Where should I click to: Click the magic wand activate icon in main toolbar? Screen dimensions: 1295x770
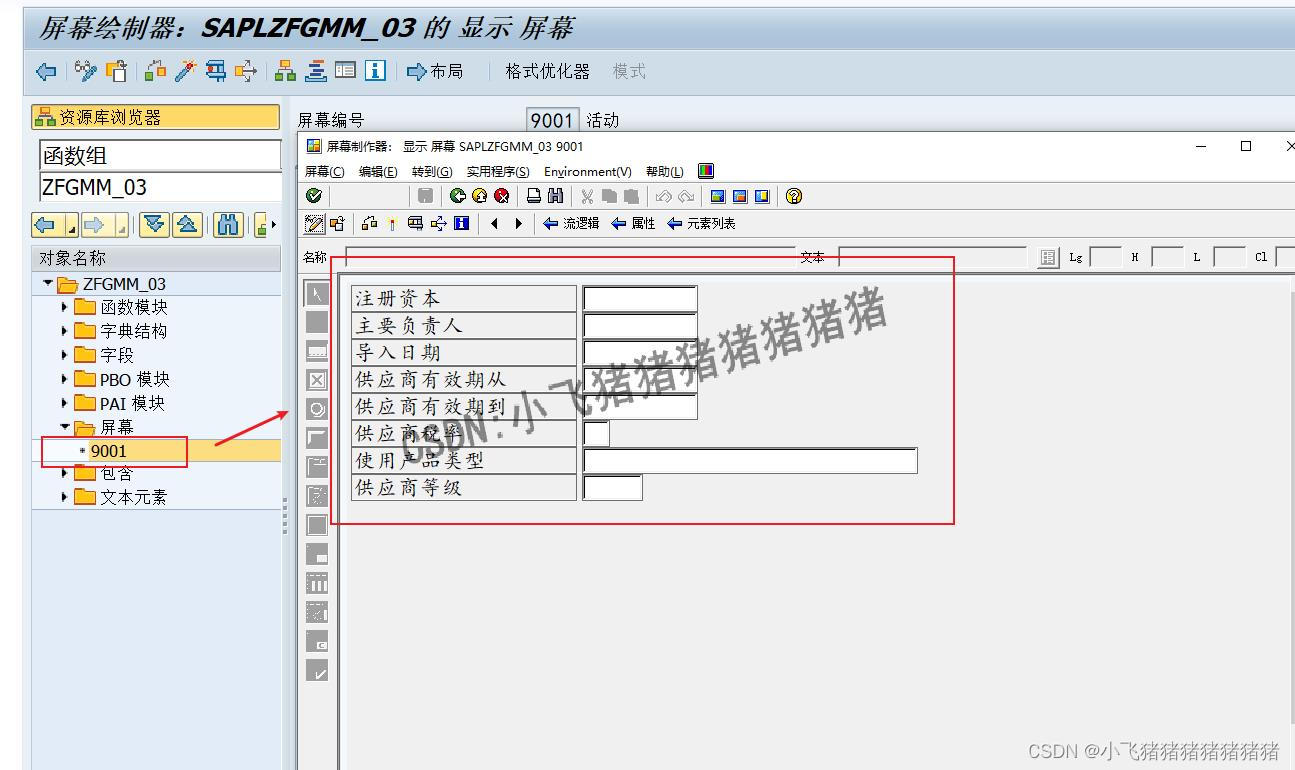tap(186, 71)
